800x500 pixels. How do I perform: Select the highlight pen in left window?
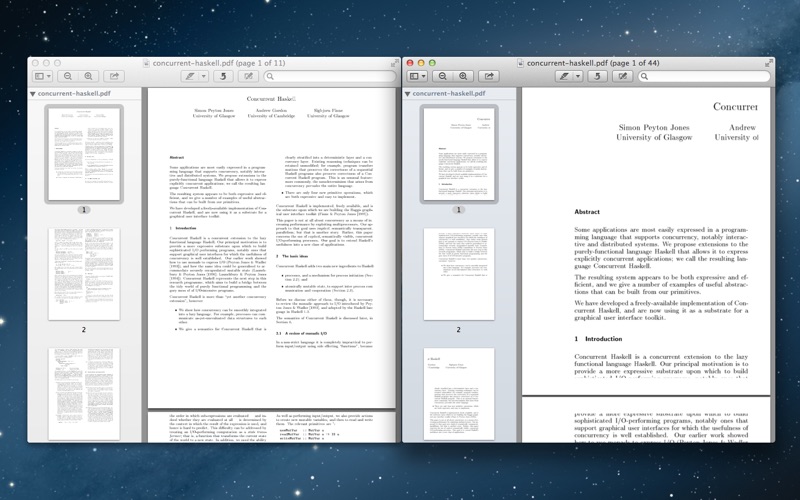190,76
